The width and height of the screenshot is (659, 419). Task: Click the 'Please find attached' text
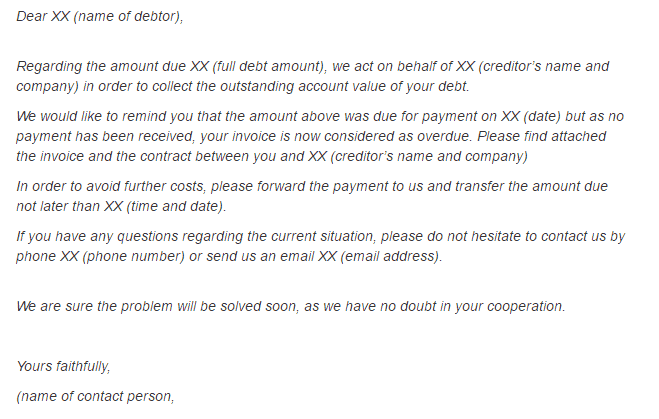tap(542, 136)
